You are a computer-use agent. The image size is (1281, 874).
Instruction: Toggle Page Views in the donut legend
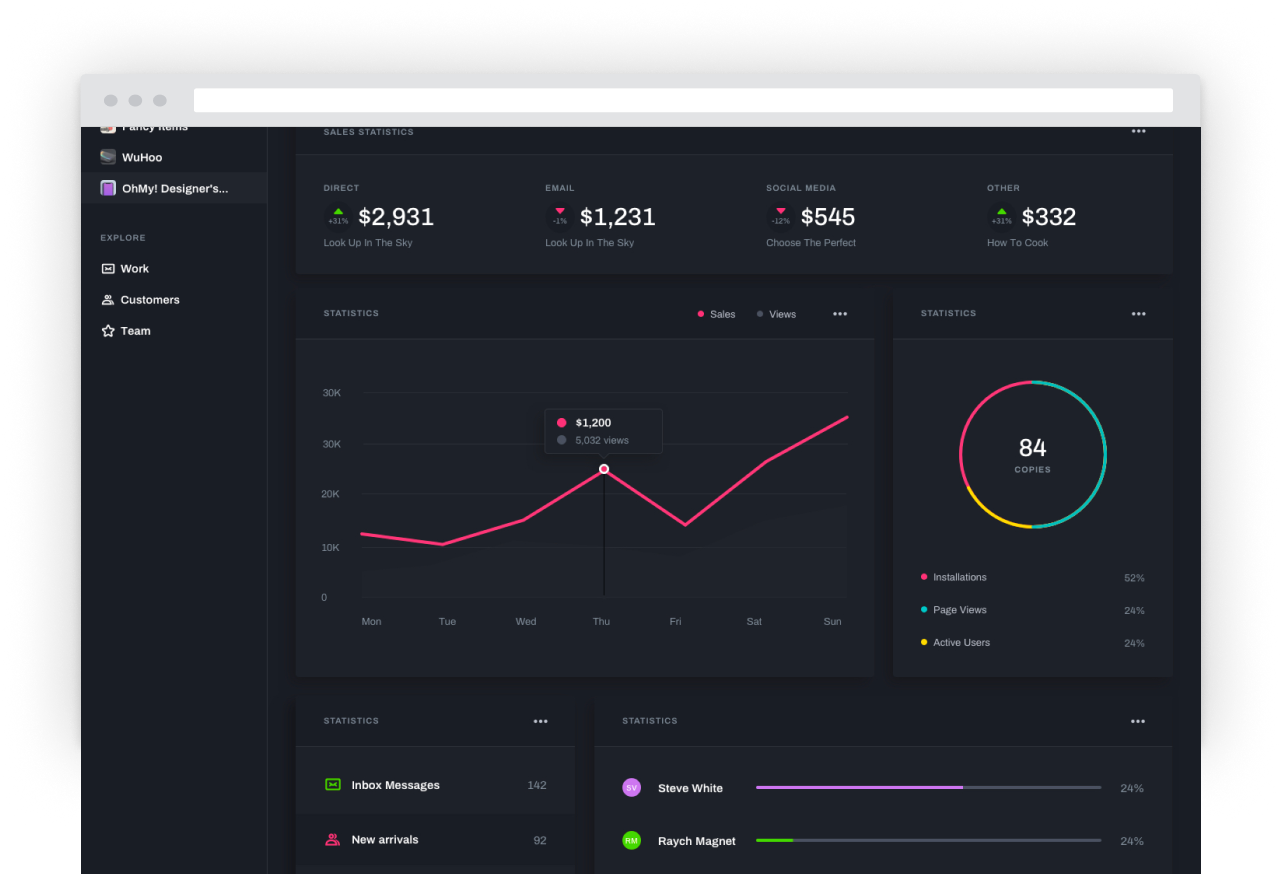pos(954,610)
